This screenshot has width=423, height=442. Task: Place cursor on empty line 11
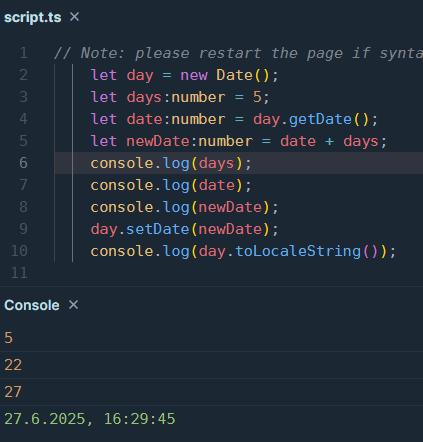(x=233, y=273)
